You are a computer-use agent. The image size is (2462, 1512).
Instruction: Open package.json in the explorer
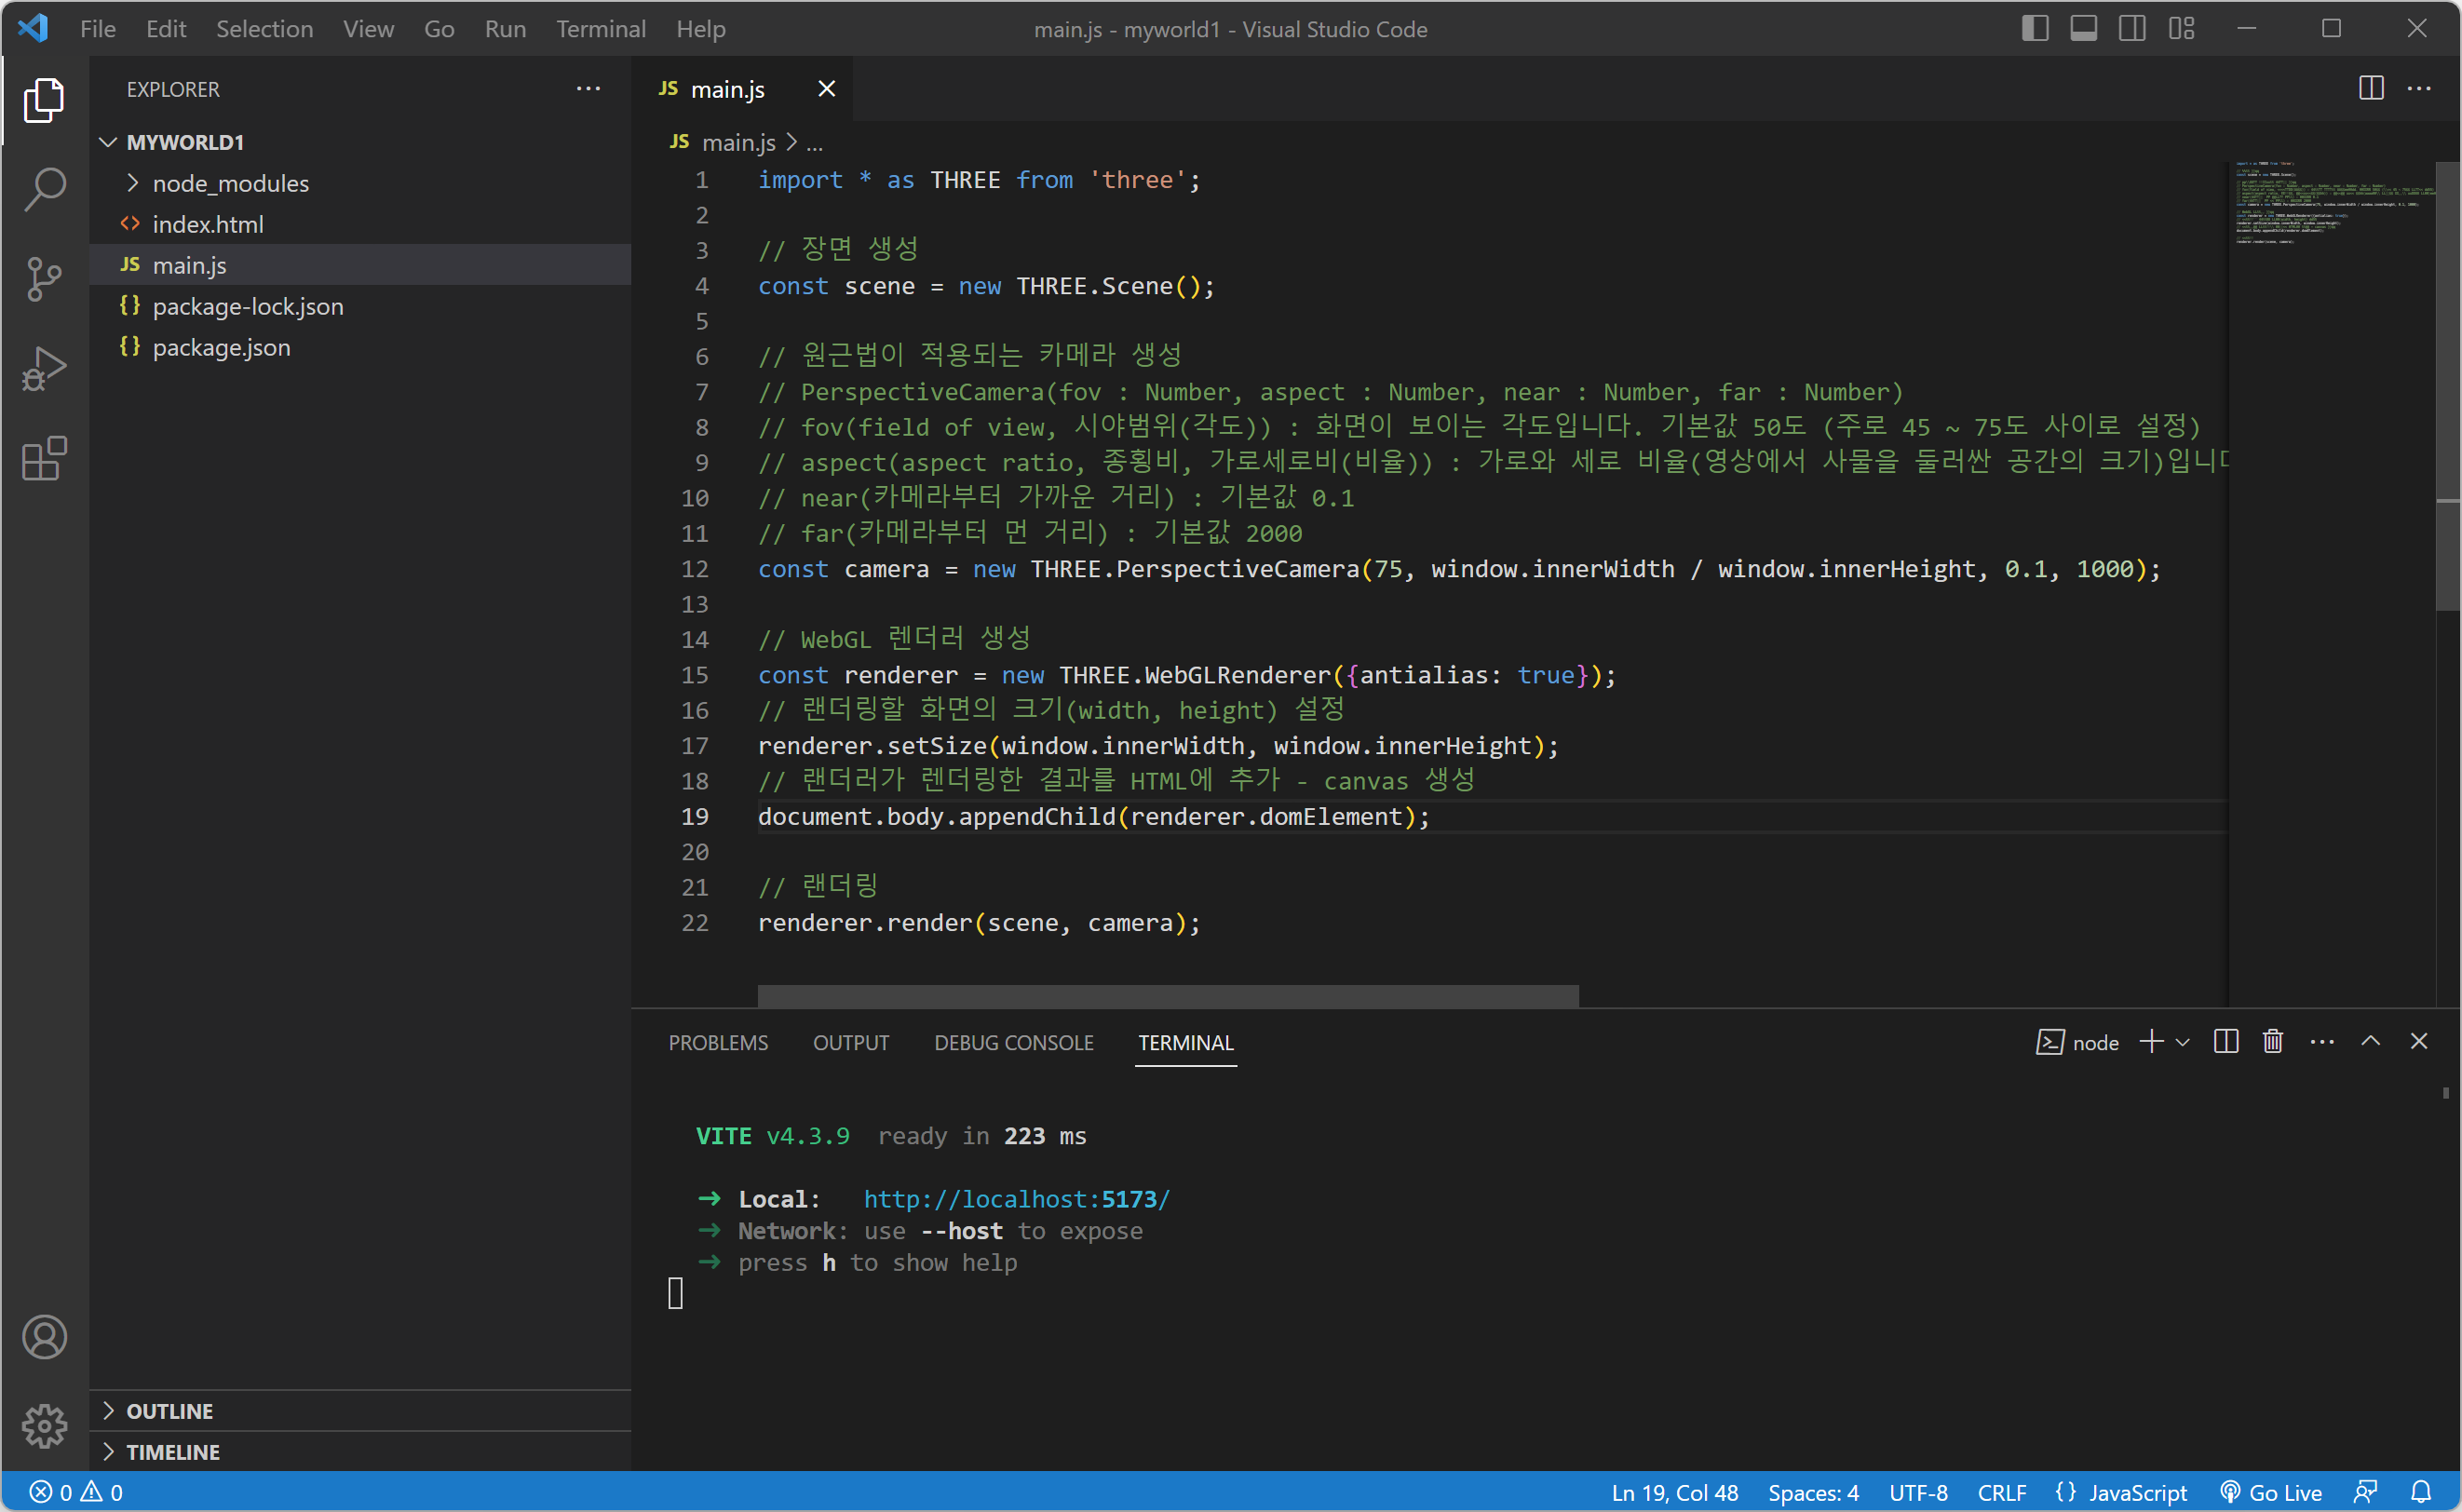coord(221,347)
